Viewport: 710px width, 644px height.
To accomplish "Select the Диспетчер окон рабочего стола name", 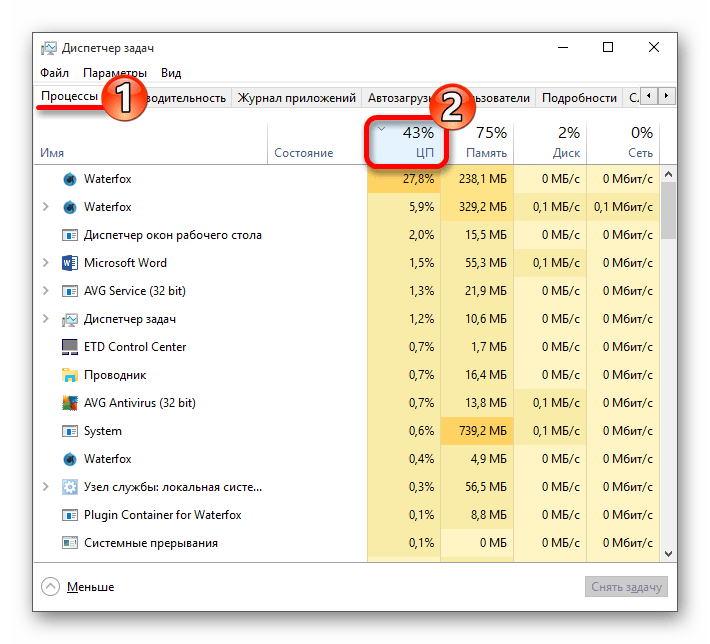I will pyautogui.click(x=173, y=235).
